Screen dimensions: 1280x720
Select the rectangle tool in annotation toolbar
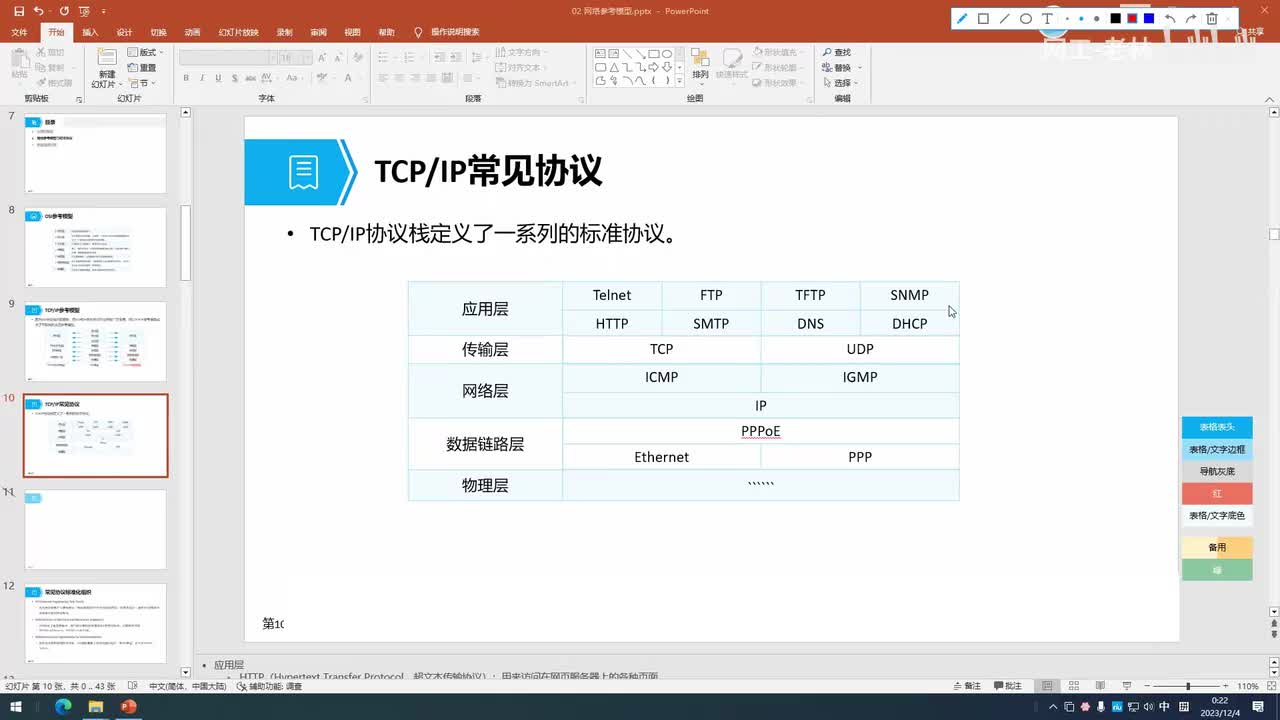(983, 18)
